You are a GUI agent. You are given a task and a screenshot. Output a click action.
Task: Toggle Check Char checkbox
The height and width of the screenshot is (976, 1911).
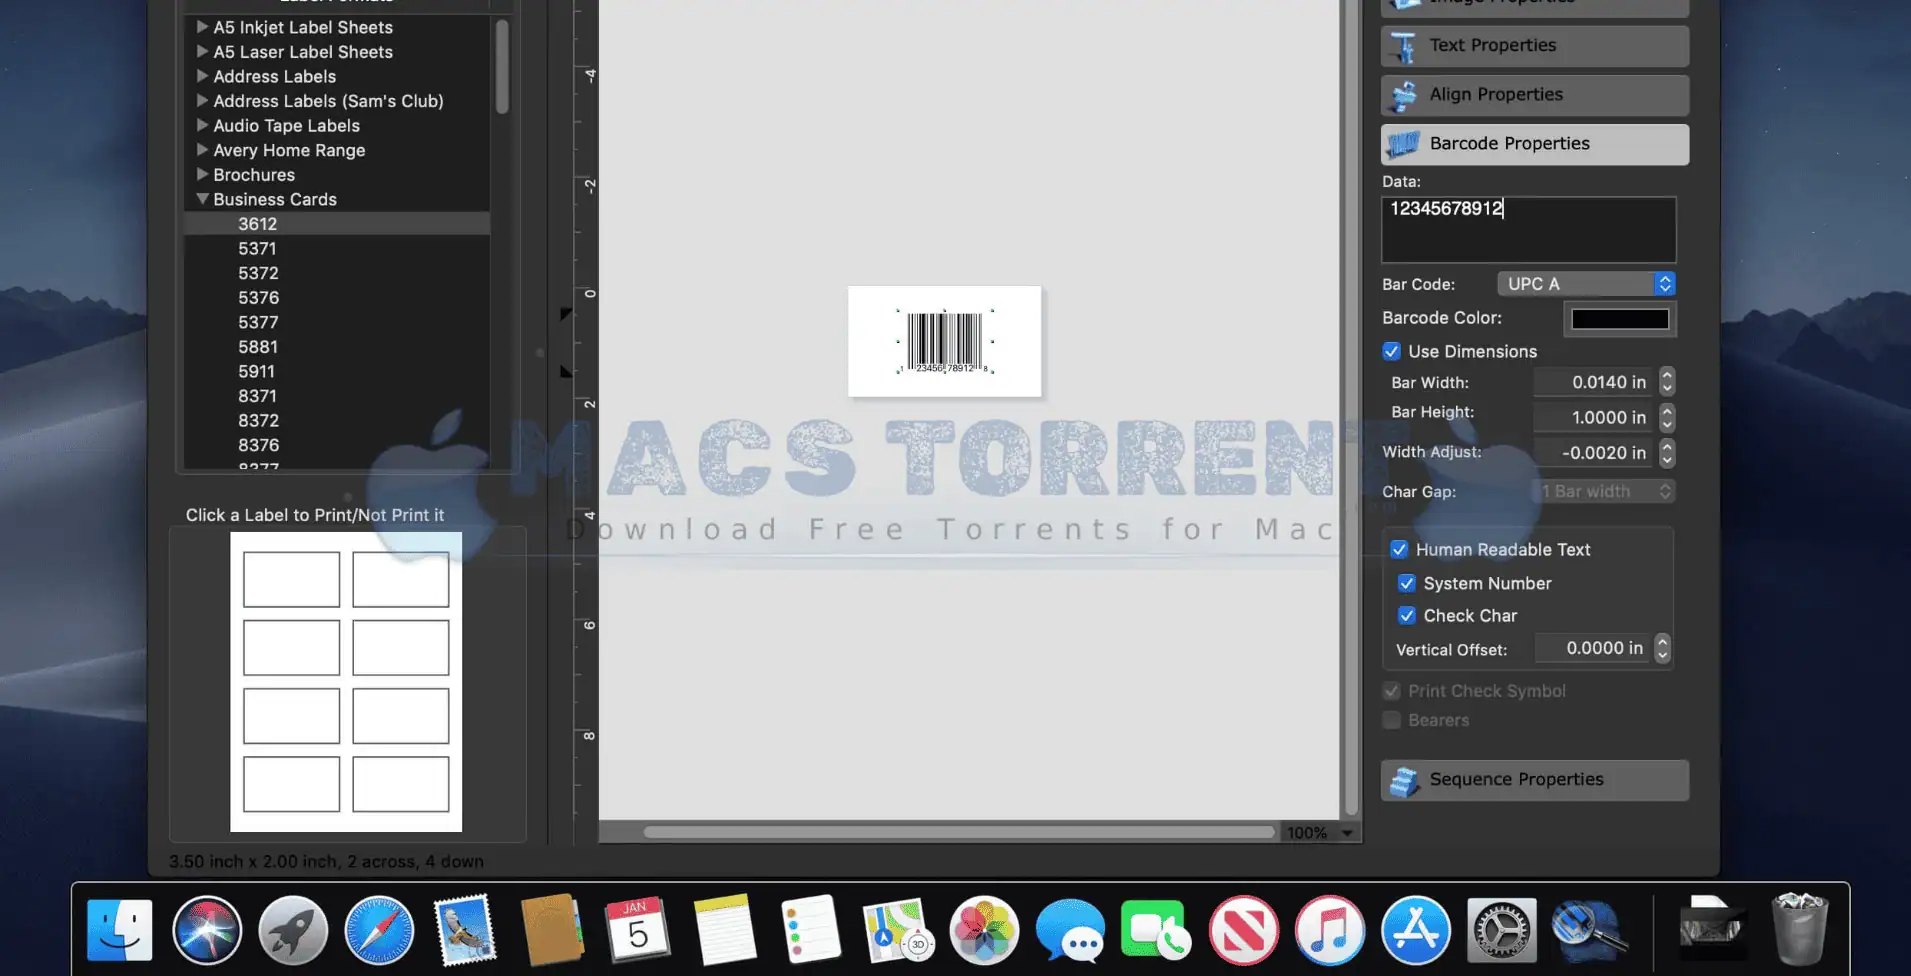tap(1407, 615)
